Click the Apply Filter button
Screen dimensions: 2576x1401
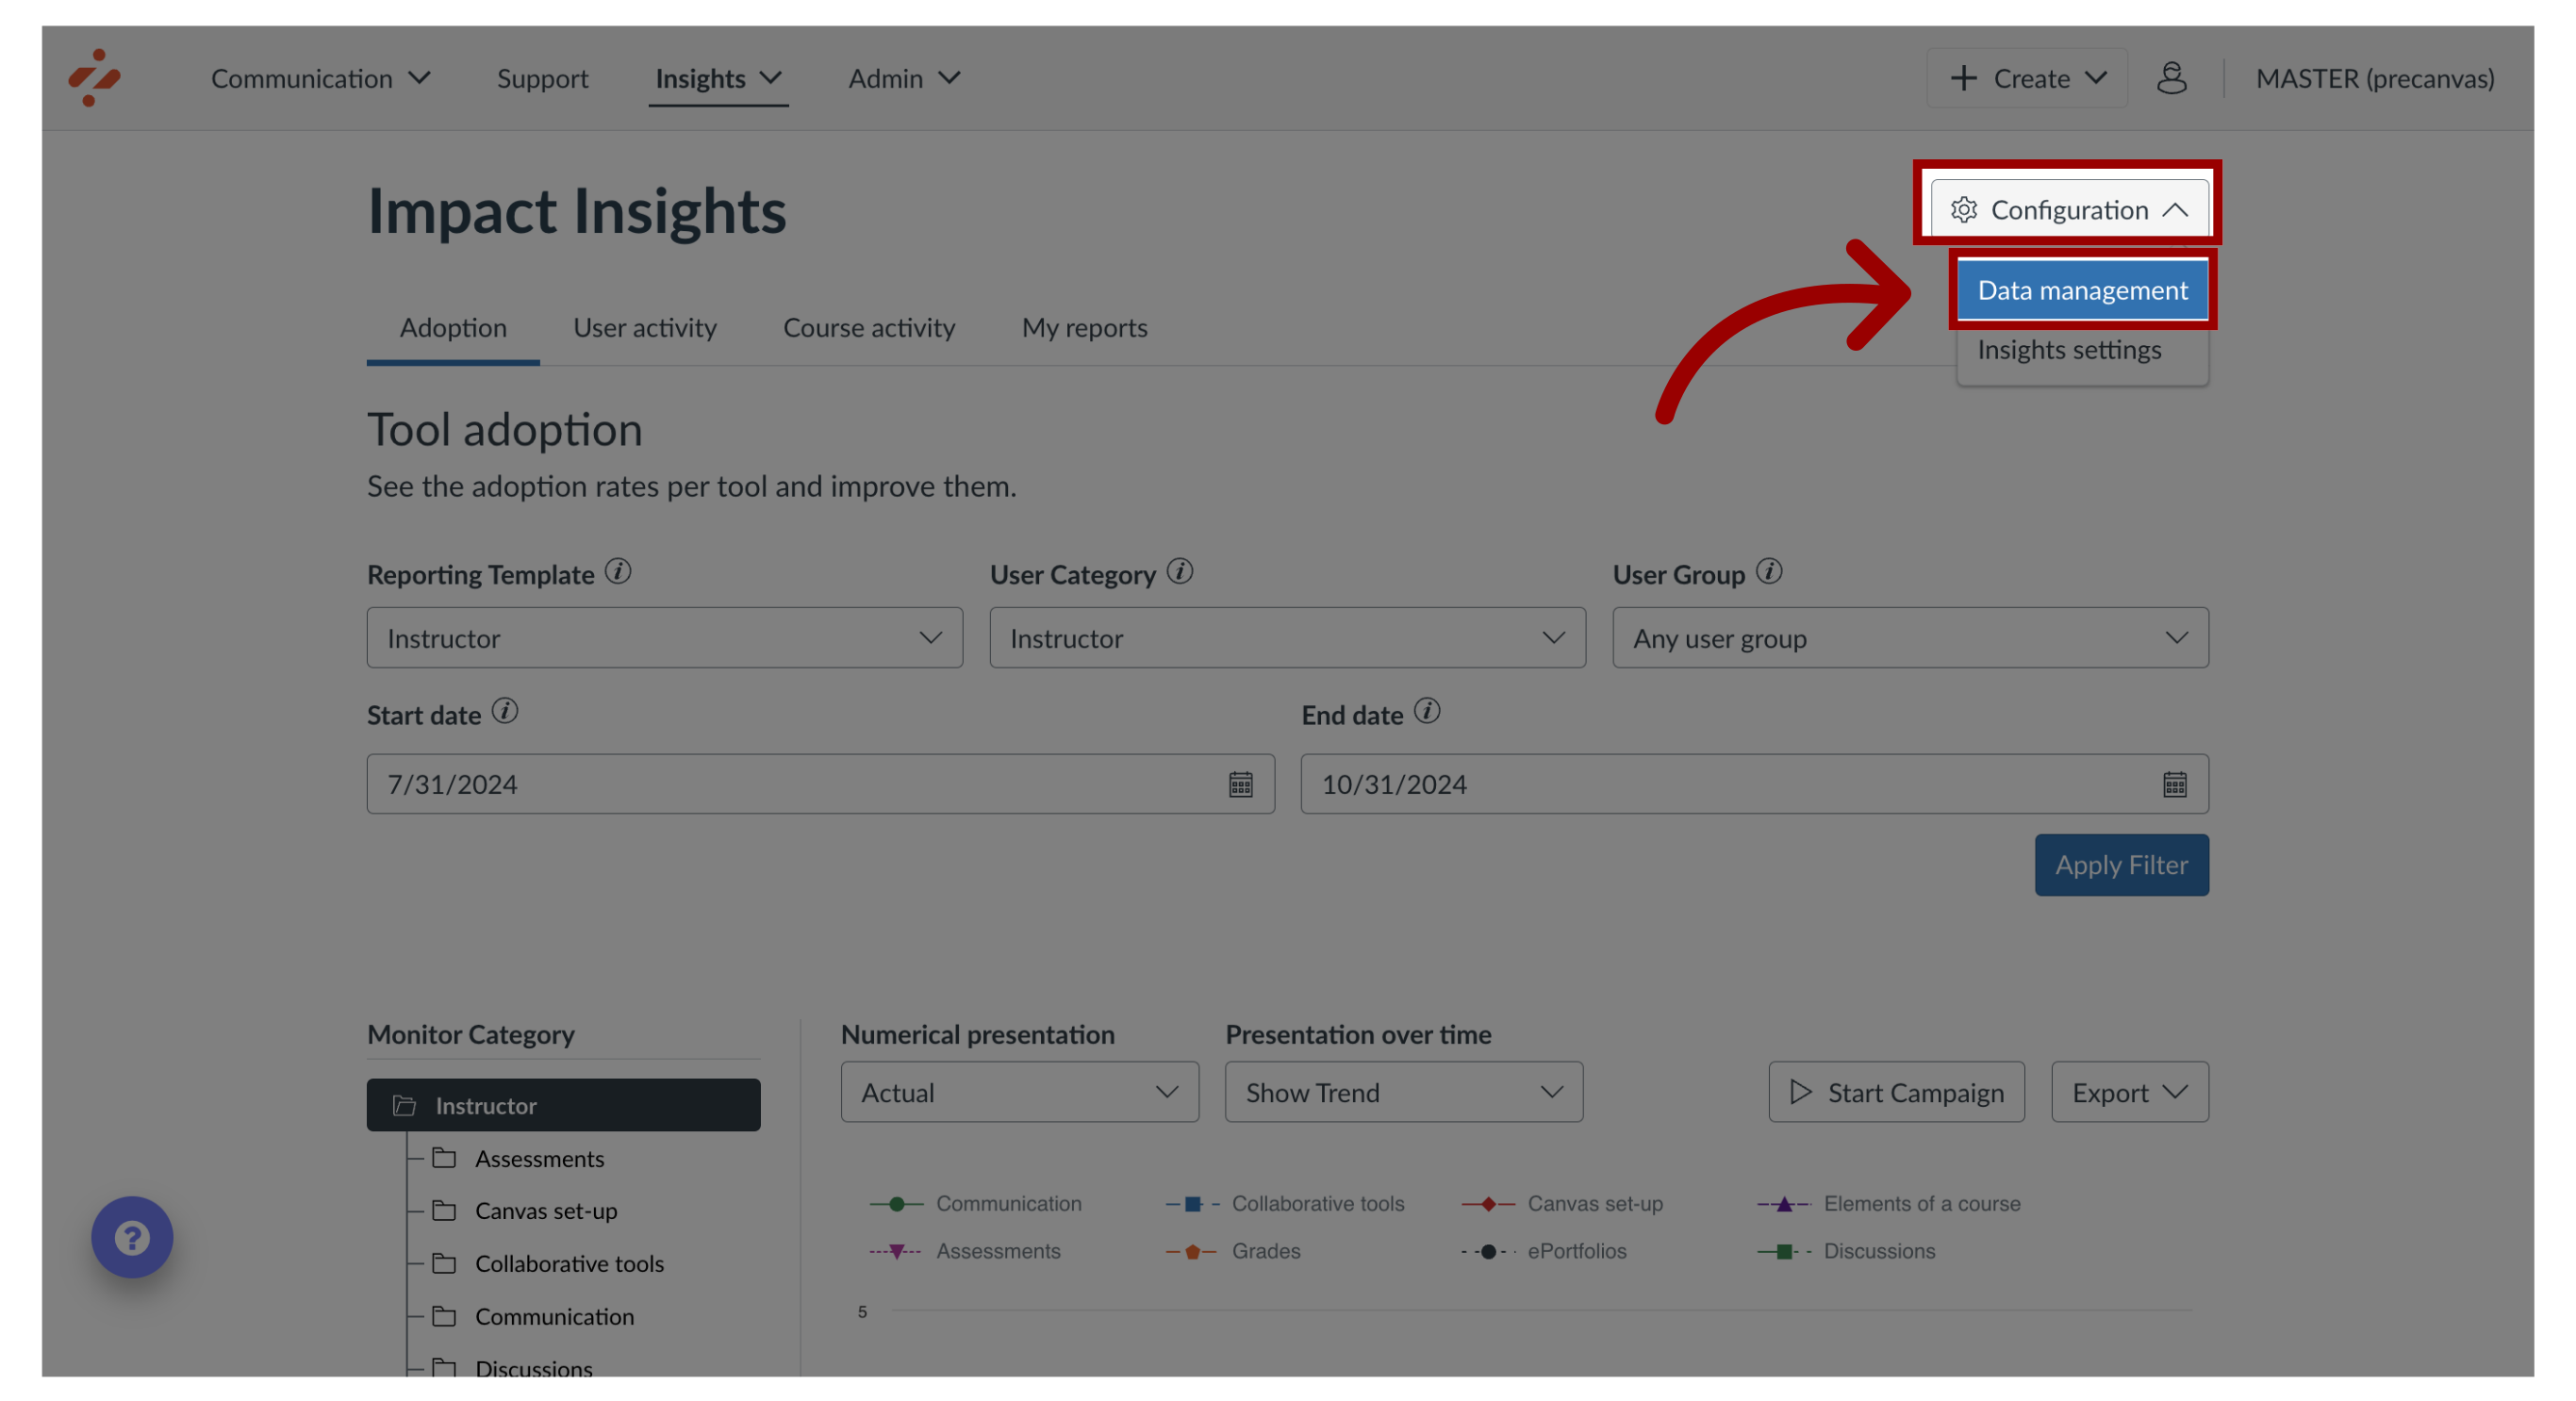(2121, 864)
